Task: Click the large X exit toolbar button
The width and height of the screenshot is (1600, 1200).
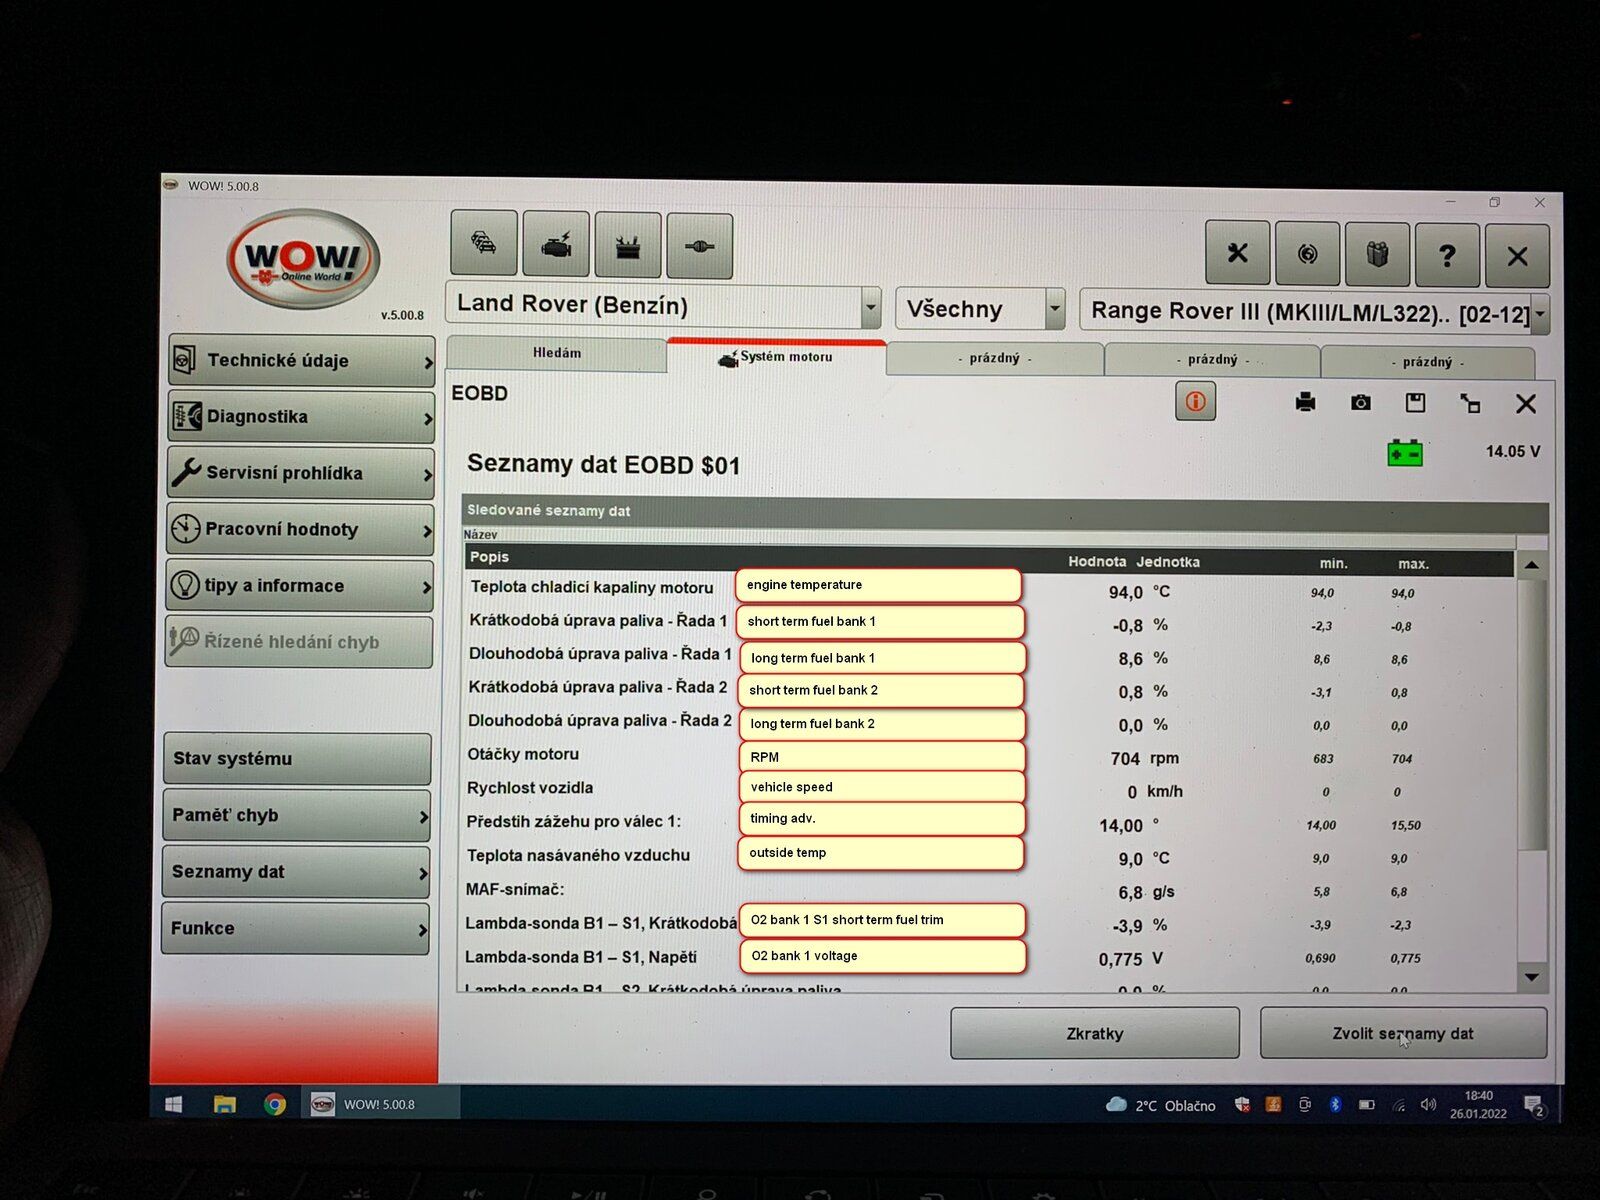Action: [1517, 257]
